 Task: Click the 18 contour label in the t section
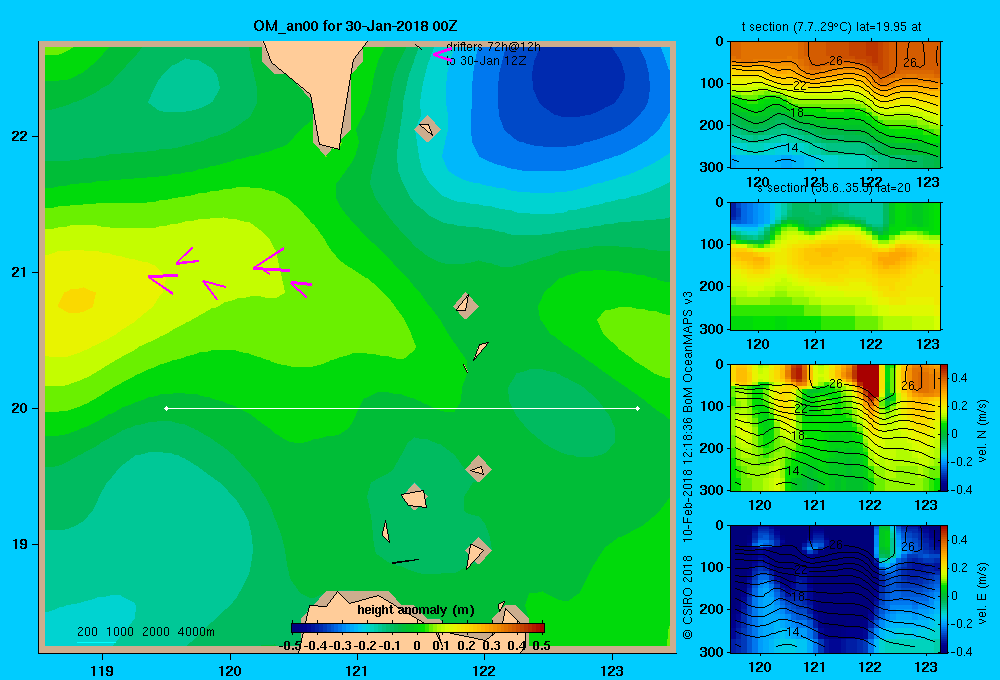coord(797,113)
